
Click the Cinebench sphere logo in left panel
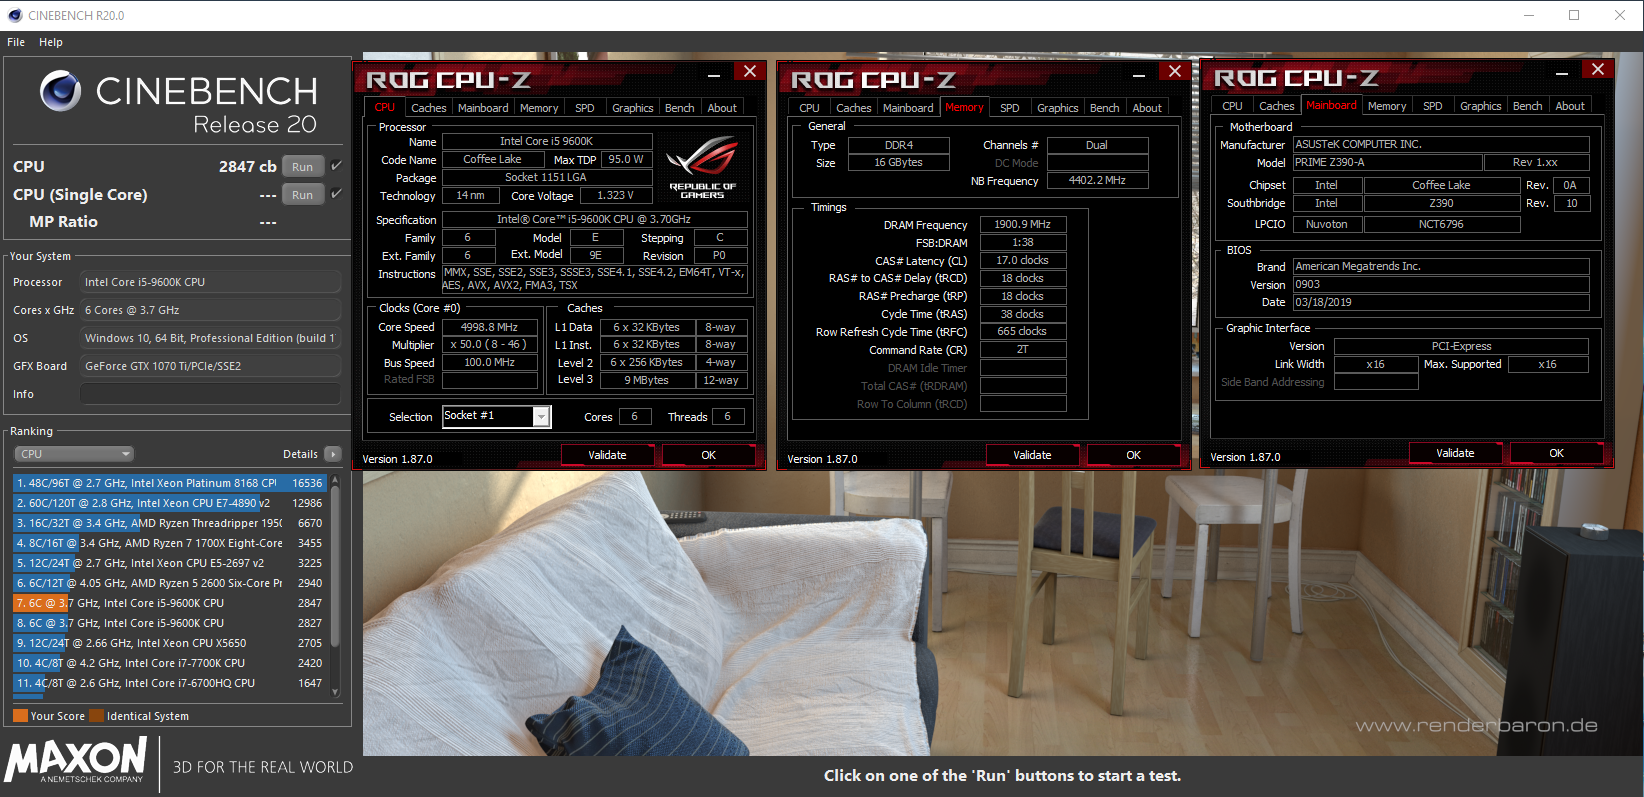pos(61,91)
